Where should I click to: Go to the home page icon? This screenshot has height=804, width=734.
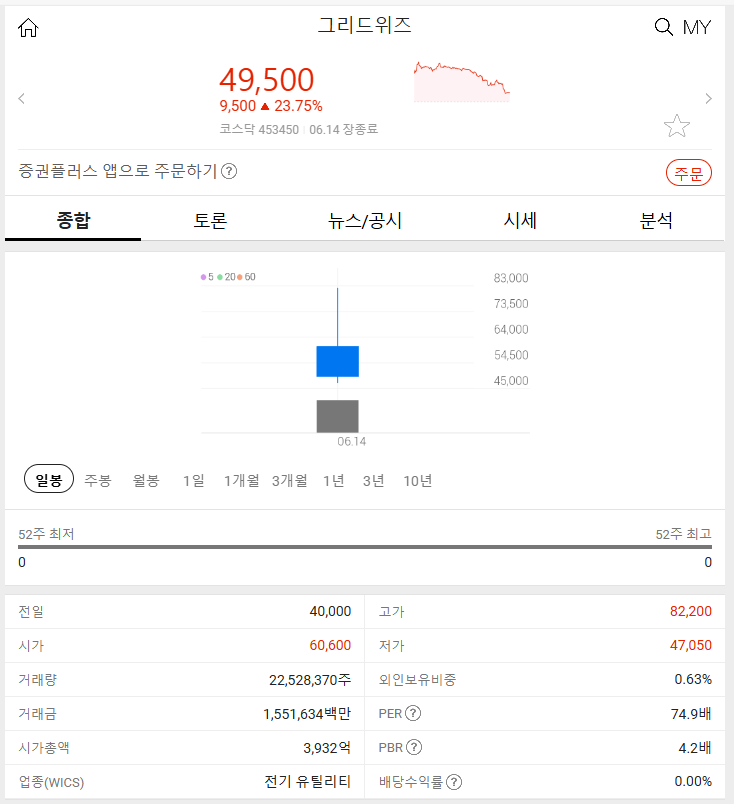coord(28,28)
